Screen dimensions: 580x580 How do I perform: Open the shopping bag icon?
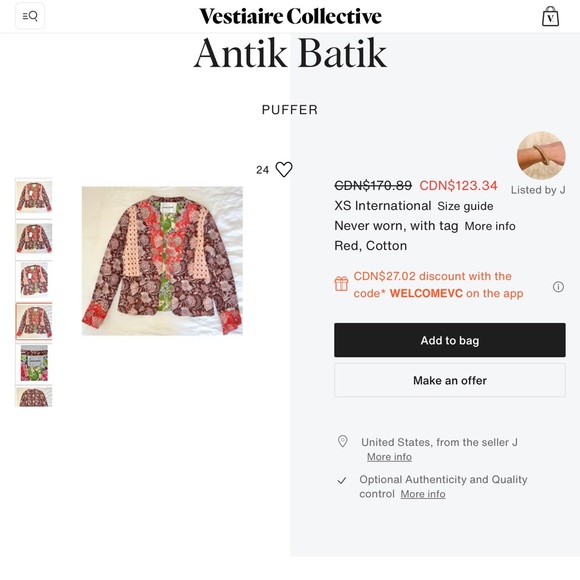[550, 17]
